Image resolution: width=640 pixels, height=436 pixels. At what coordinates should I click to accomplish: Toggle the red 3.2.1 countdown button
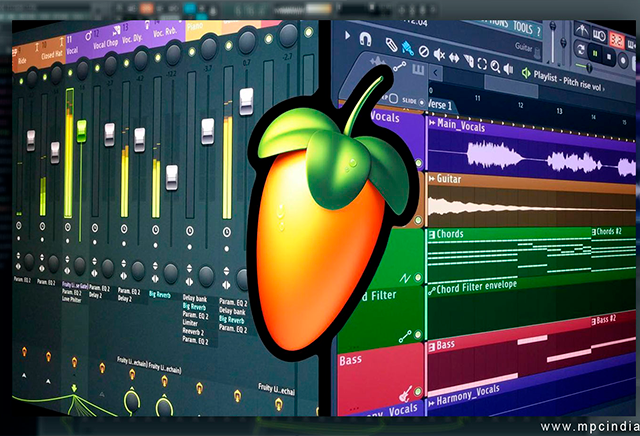[616, 40]
